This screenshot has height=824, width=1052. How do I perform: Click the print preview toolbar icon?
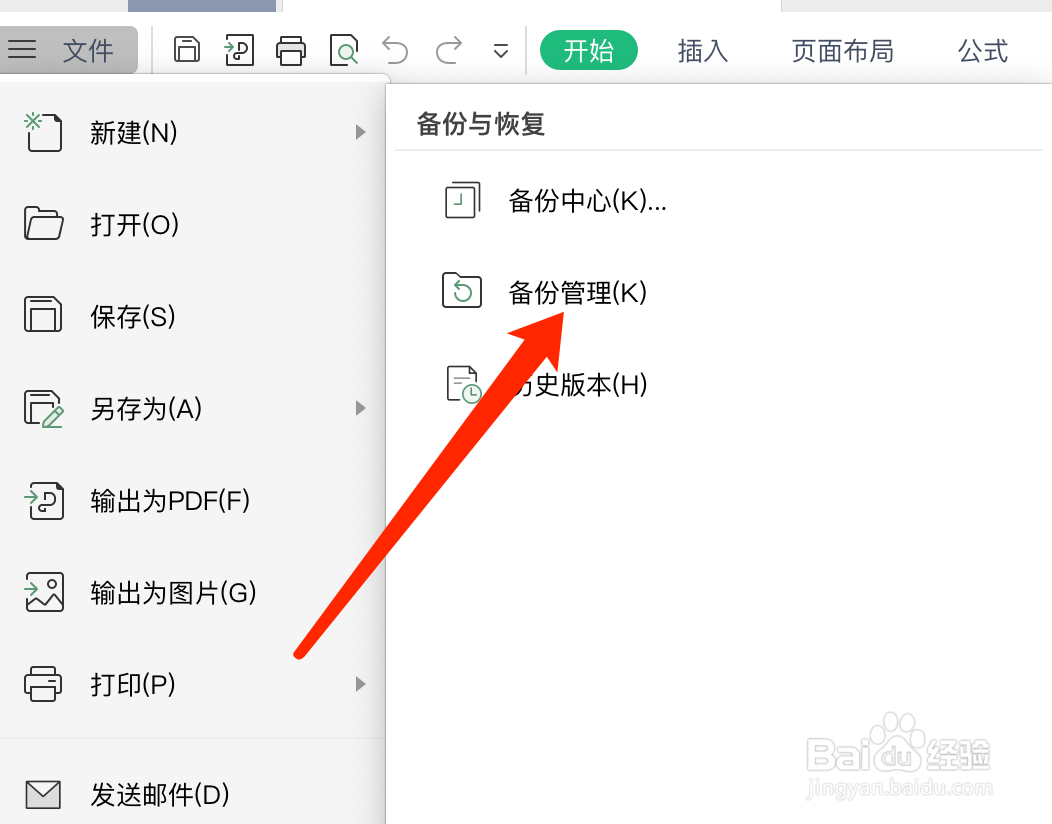tap(344, 50)
